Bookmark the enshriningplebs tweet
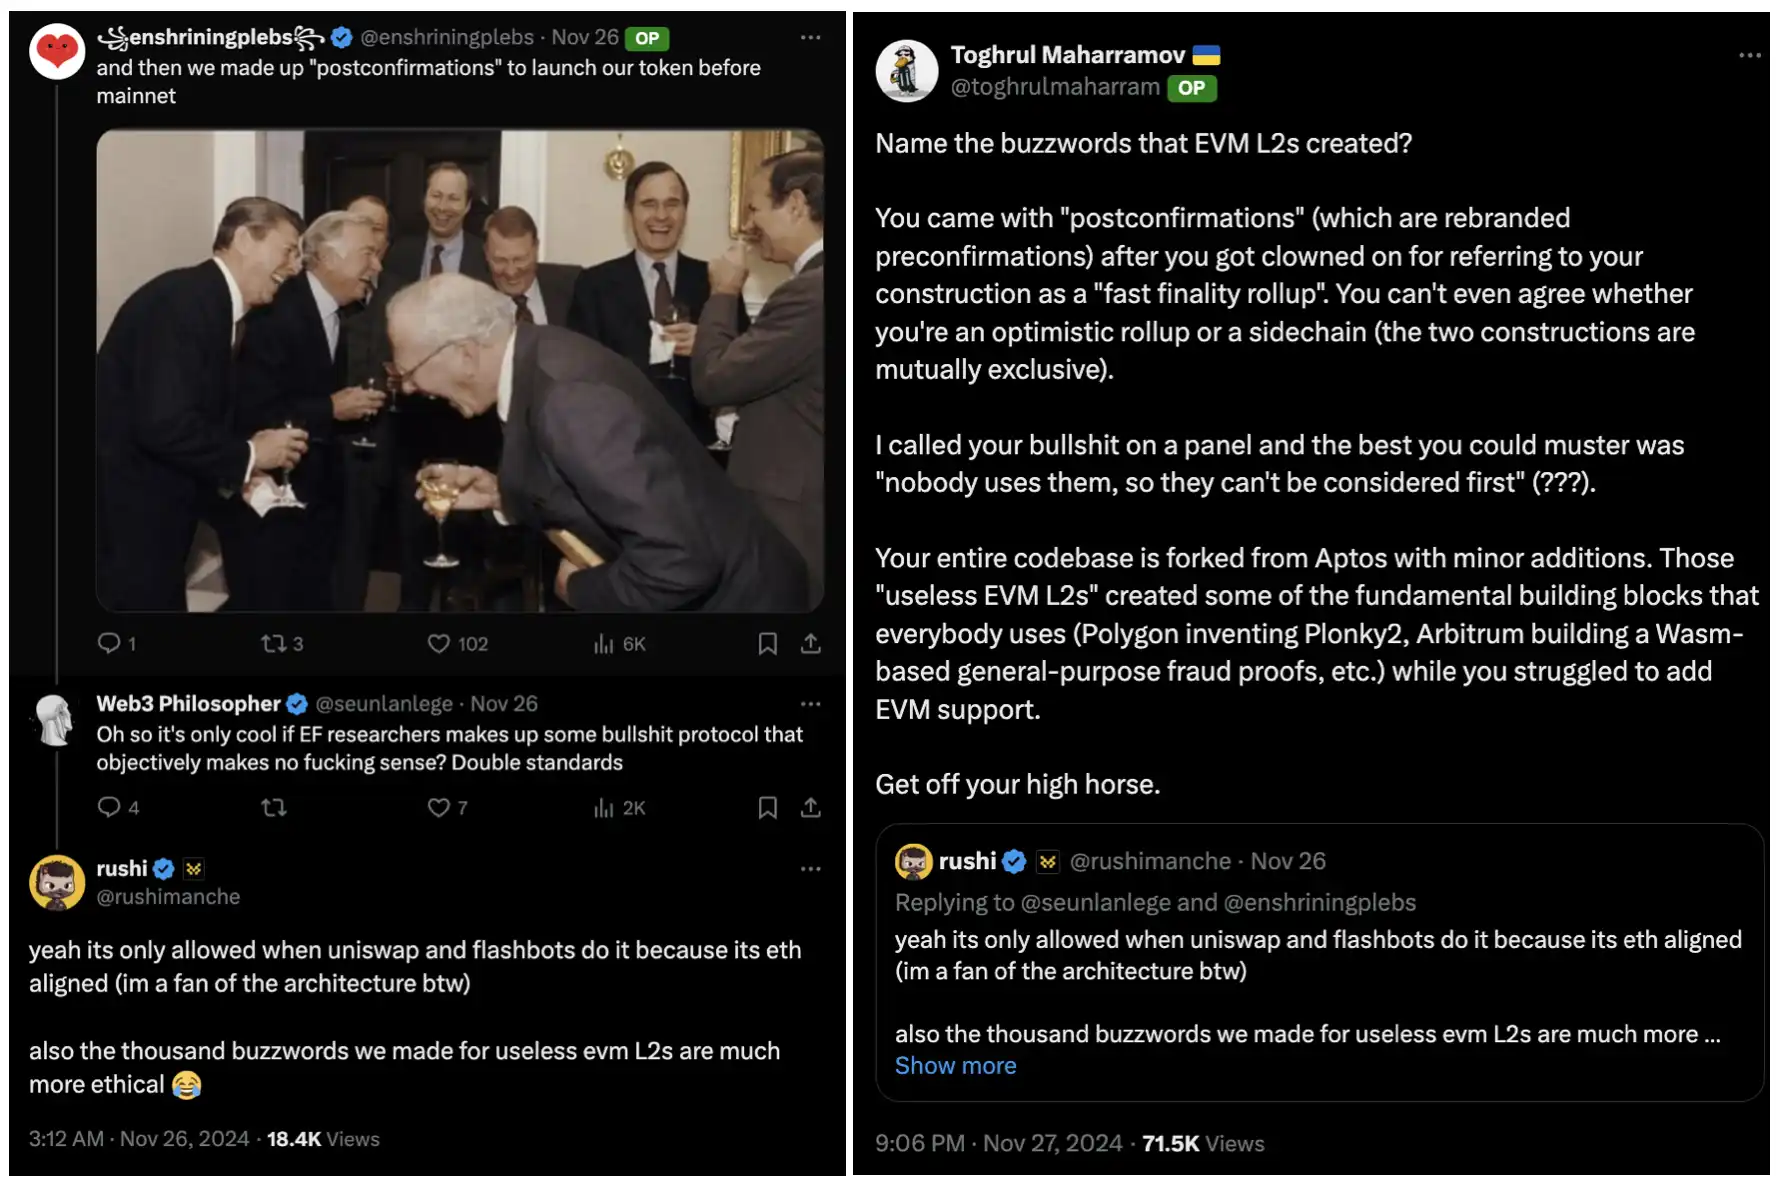This screenshot has height=1186, width=1782. coord(767,643)
